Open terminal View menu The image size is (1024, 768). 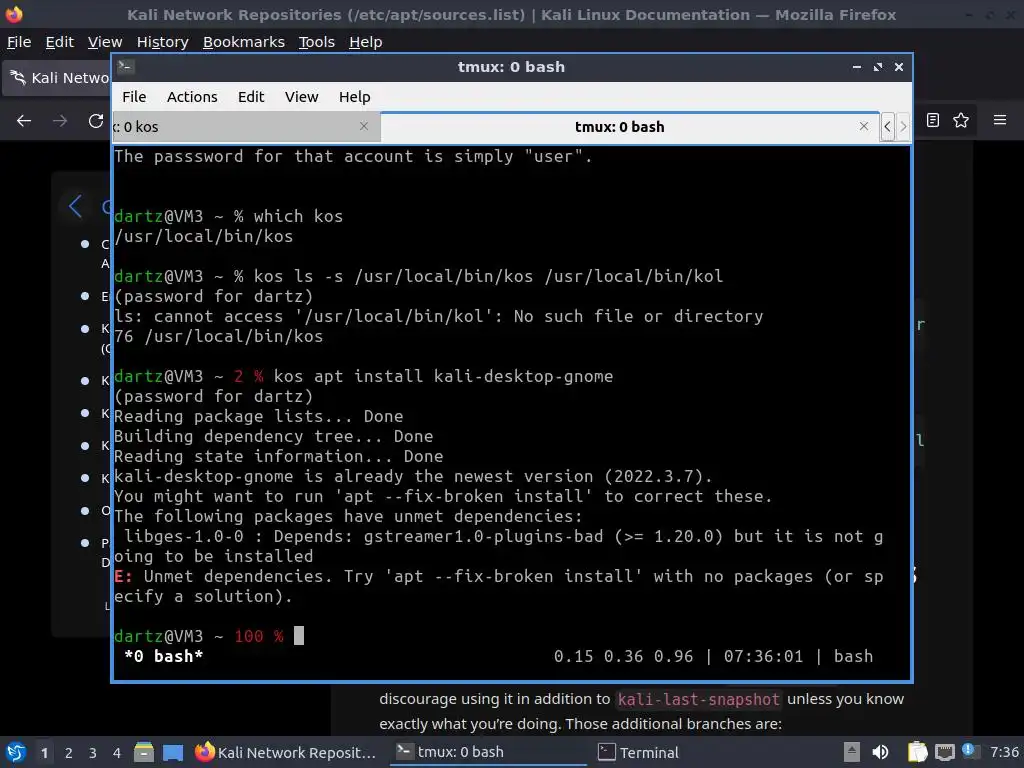[301, 97]
